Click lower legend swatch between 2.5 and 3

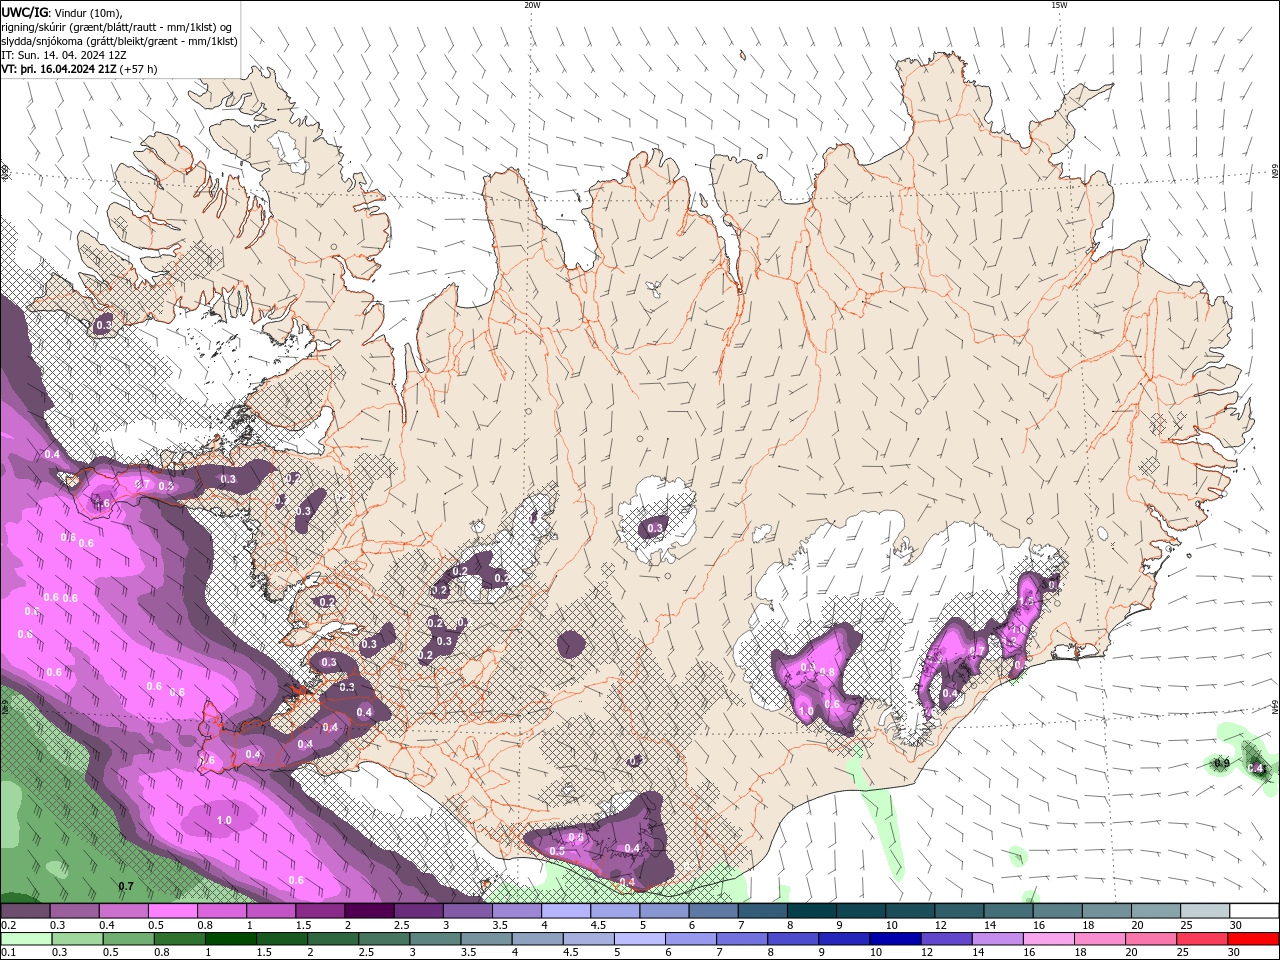[383, 939]
